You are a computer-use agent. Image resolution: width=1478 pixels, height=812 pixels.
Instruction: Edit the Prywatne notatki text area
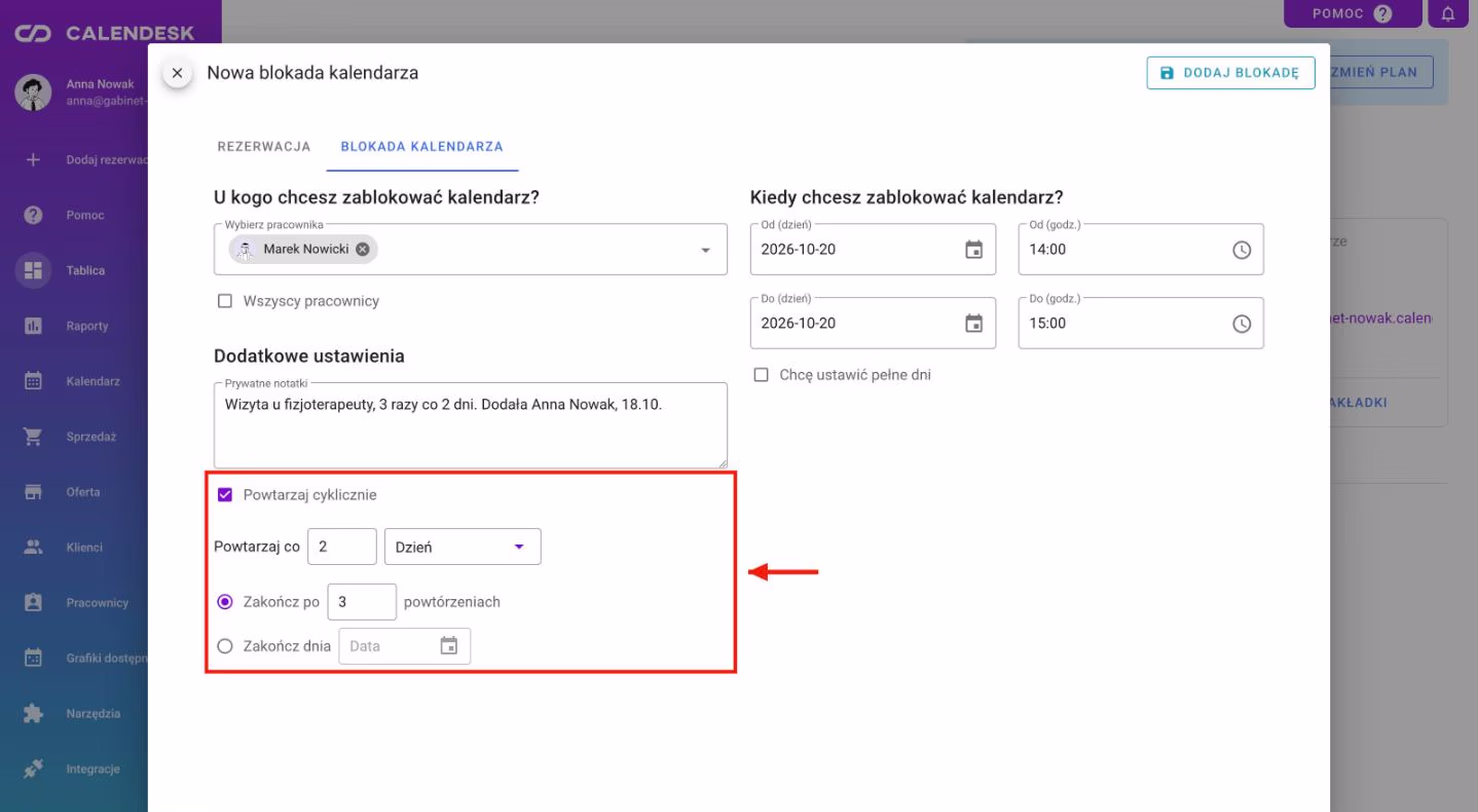point(470,426)
